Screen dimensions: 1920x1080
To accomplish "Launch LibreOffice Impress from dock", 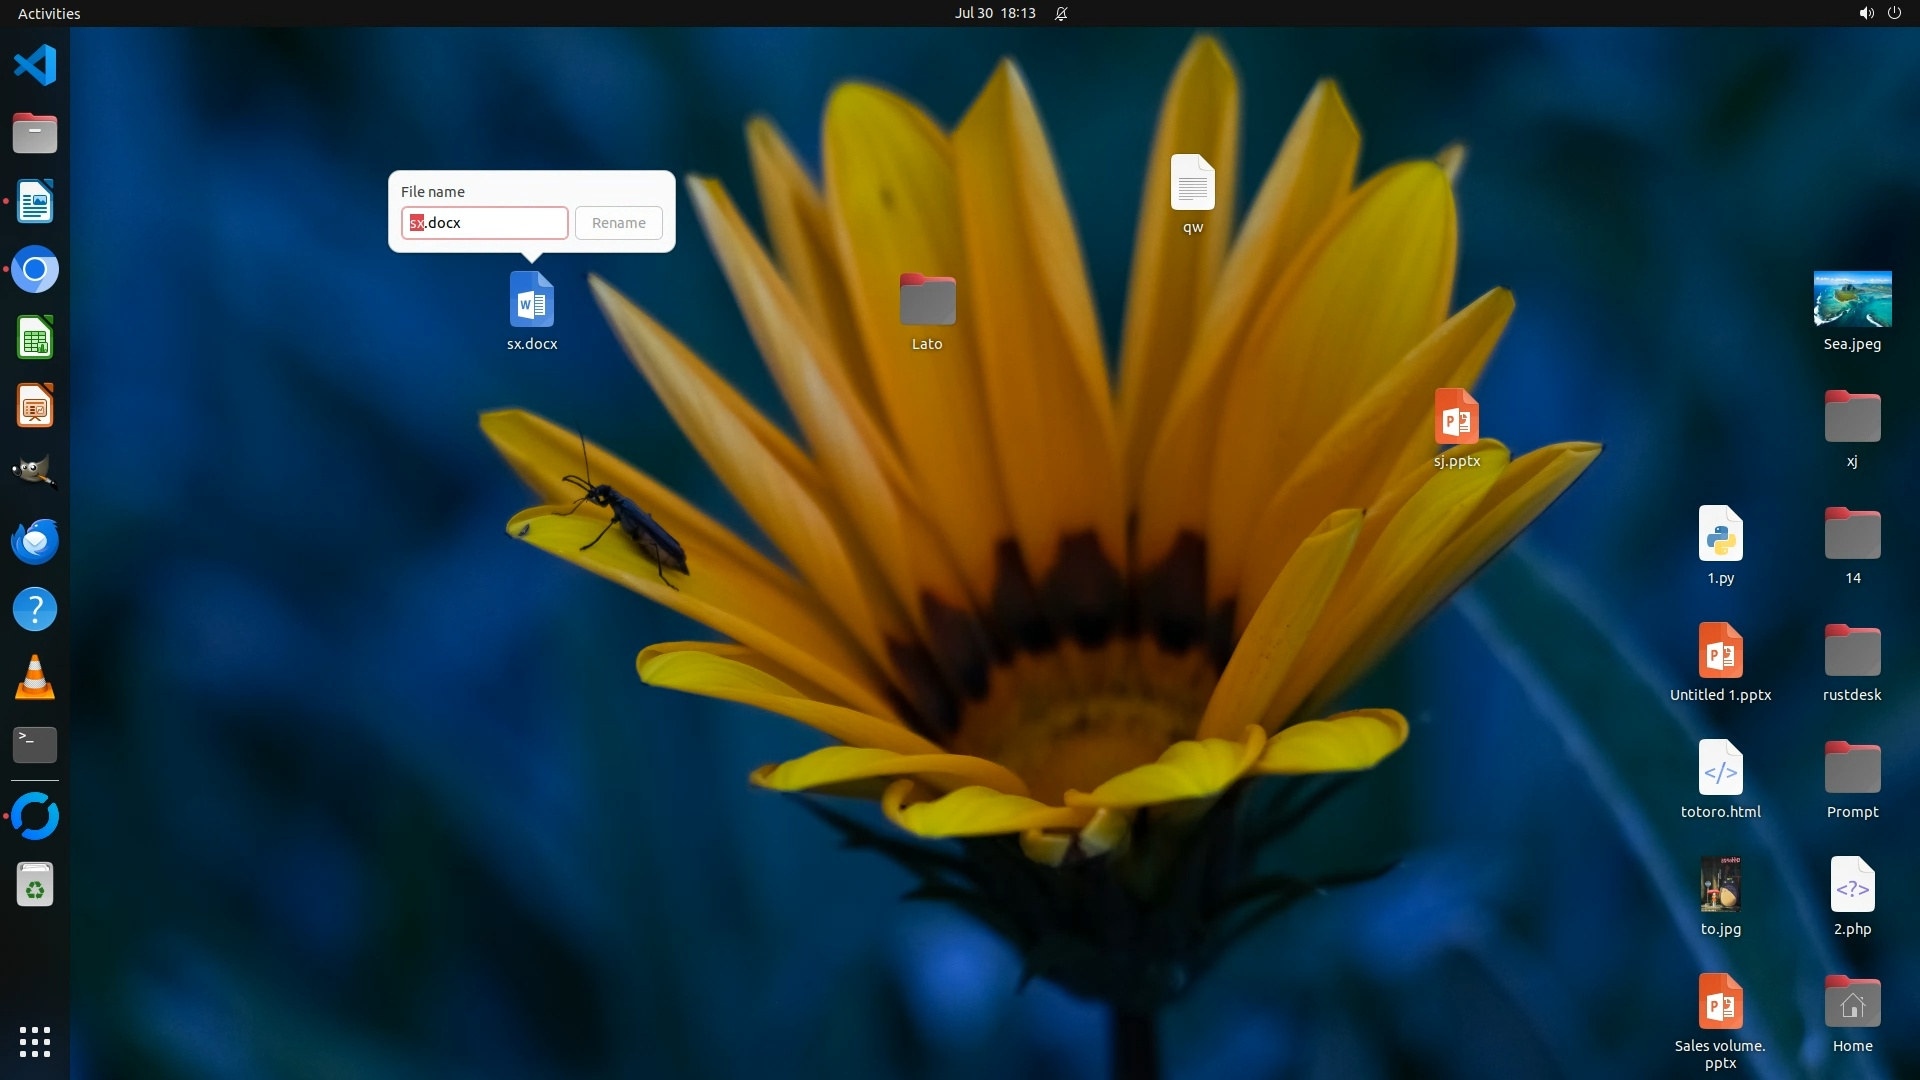I will coord(35,406).
